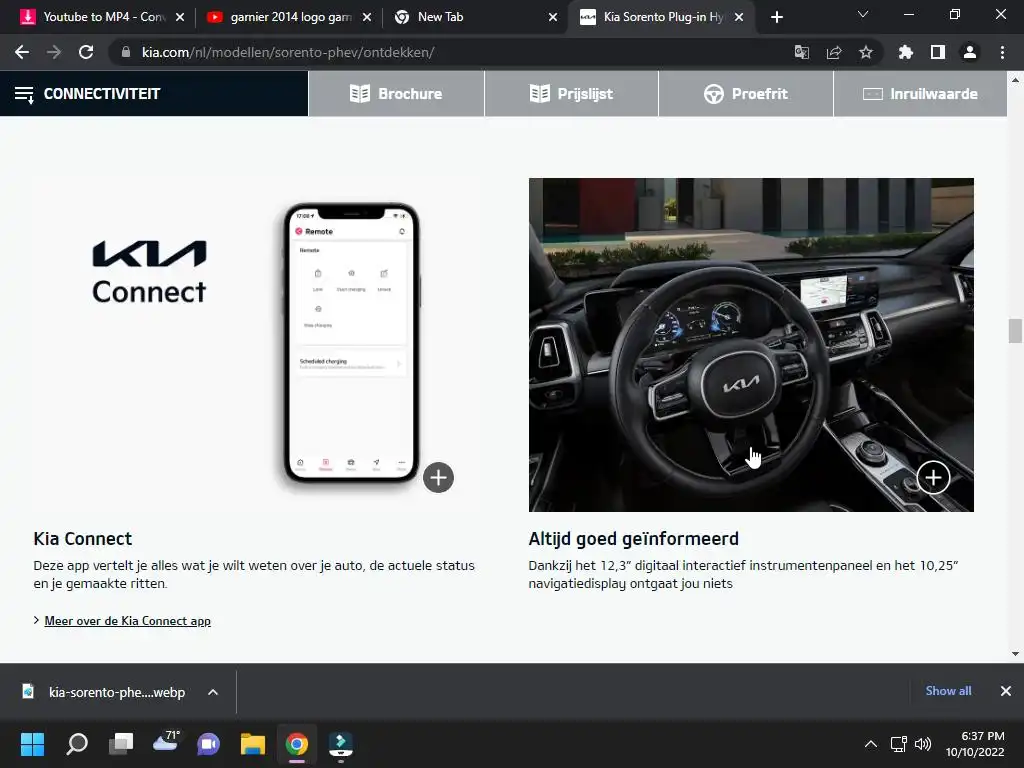1024x768 pixels.
Task: View site security lock info
Action: [125, 52]
